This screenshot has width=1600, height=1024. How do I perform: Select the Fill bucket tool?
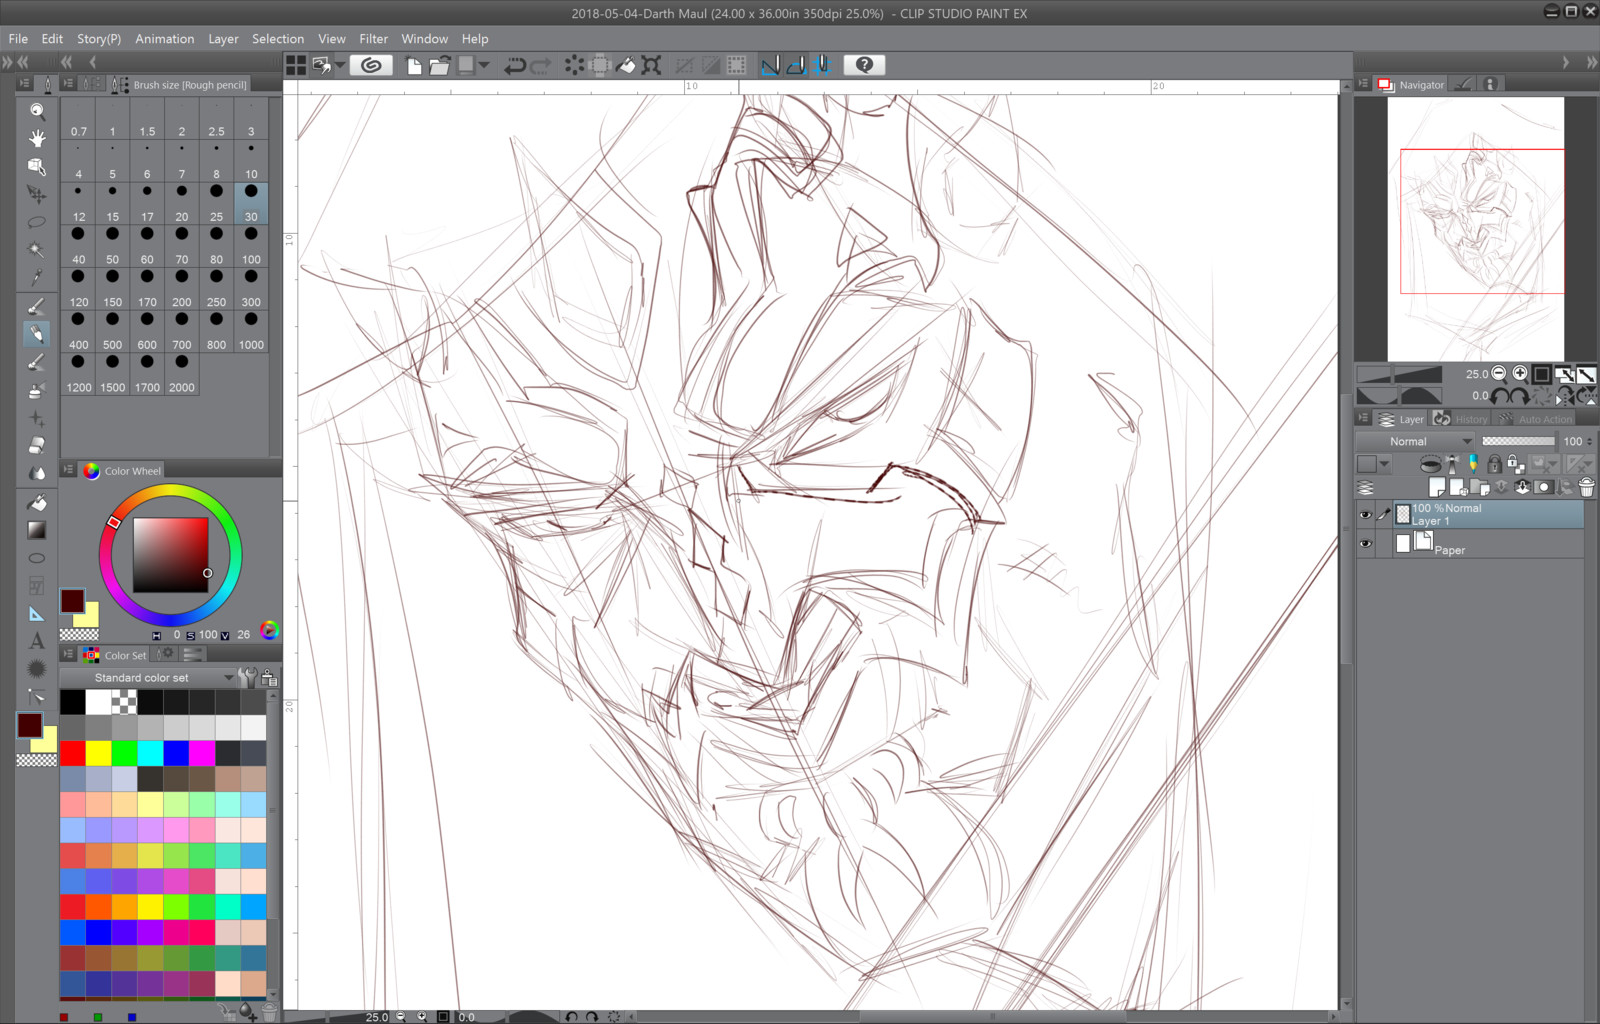coord(37,502)
